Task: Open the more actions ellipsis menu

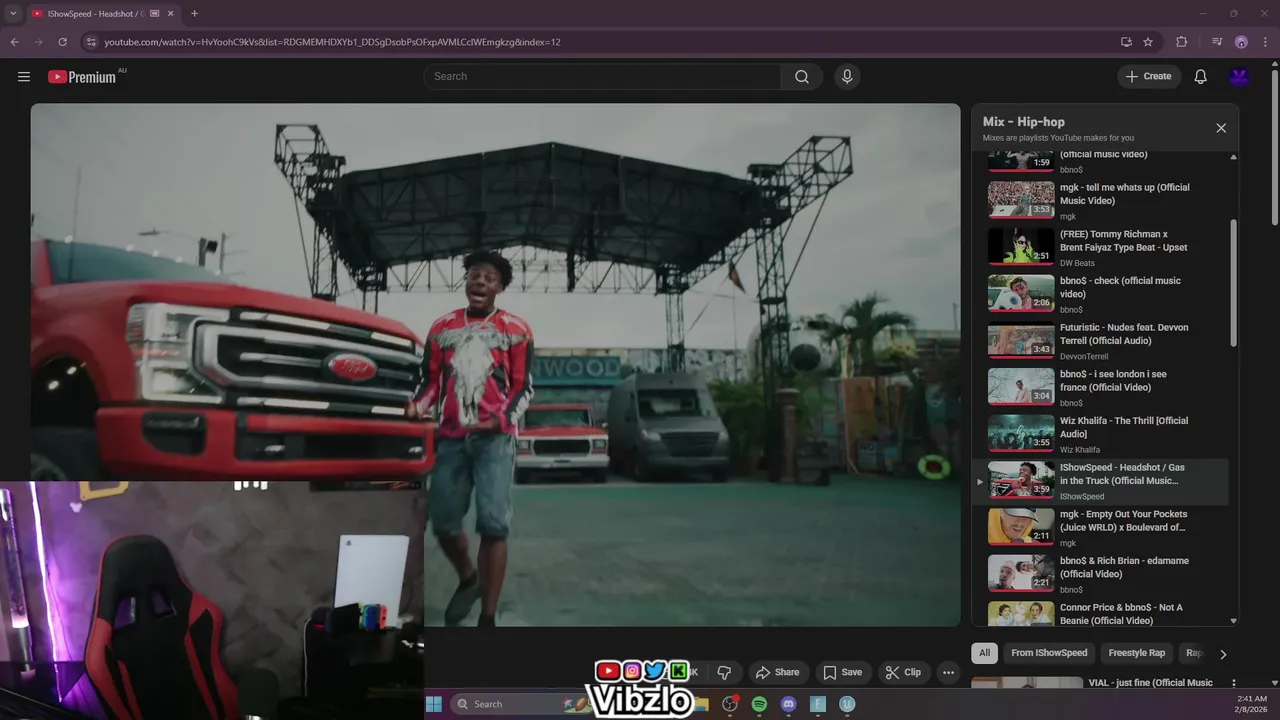Action: tap(948, 672)
